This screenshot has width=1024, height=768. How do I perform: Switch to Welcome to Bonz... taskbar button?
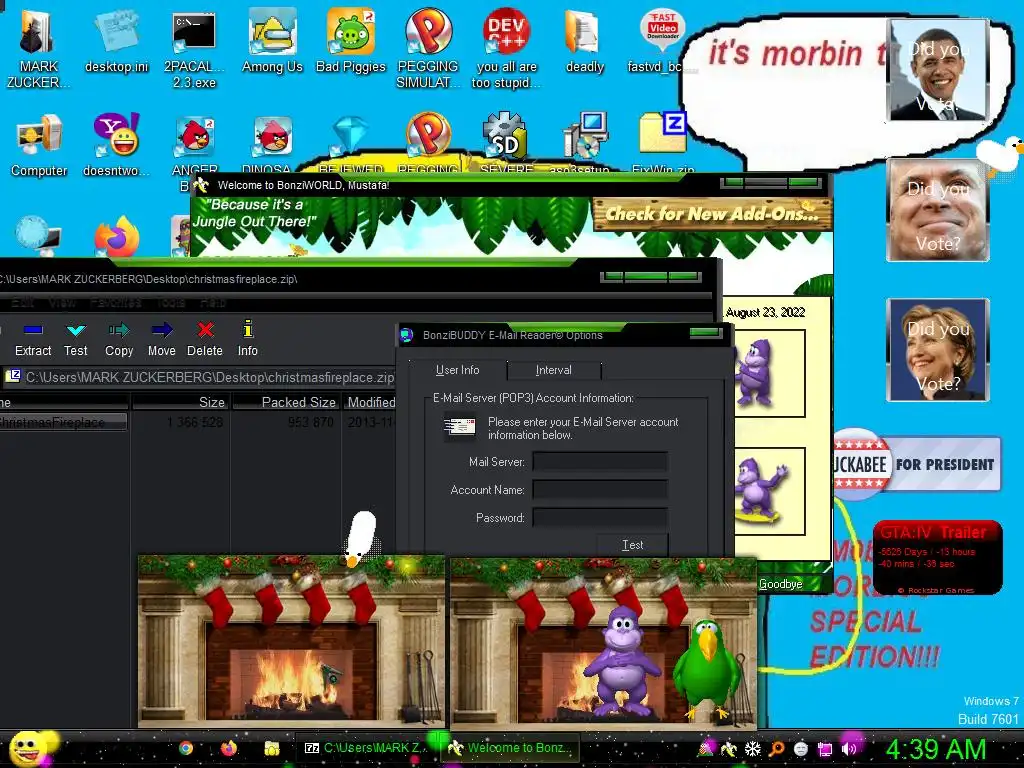click(x=510, y=748)
